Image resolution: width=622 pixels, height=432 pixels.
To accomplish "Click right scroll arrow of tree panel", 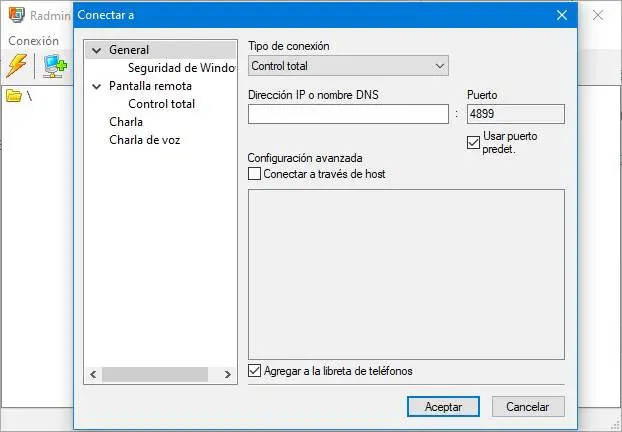I will (x=229, y=374).
